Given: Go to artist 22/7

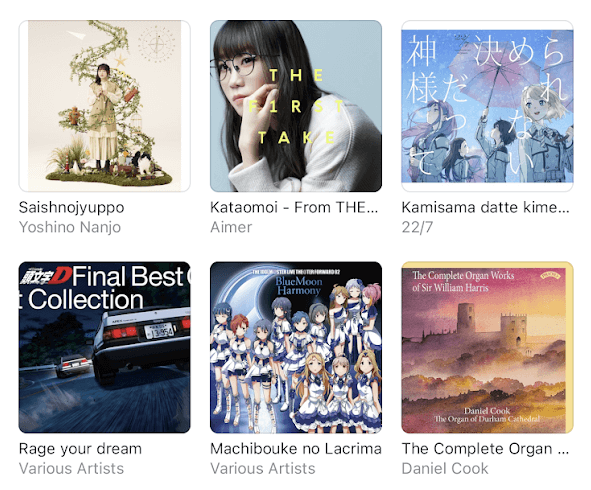Looking at the screenshot, I should pos(417,227).
